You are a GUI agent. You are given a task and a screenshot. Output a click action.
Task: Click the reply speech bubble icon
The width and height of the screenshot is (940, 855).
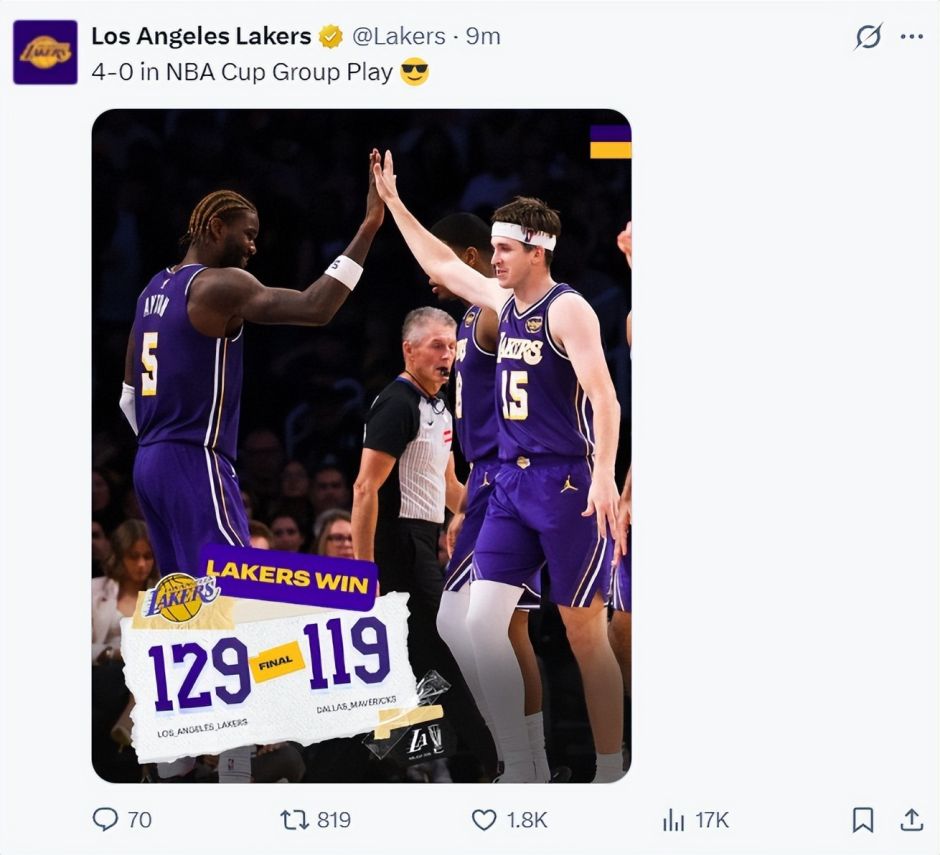click(105, 820)
